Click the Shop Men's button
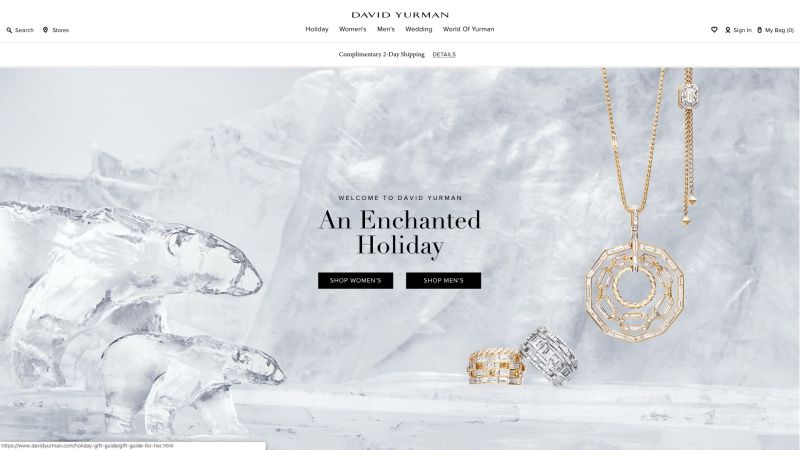 click(x=443, y=281)
